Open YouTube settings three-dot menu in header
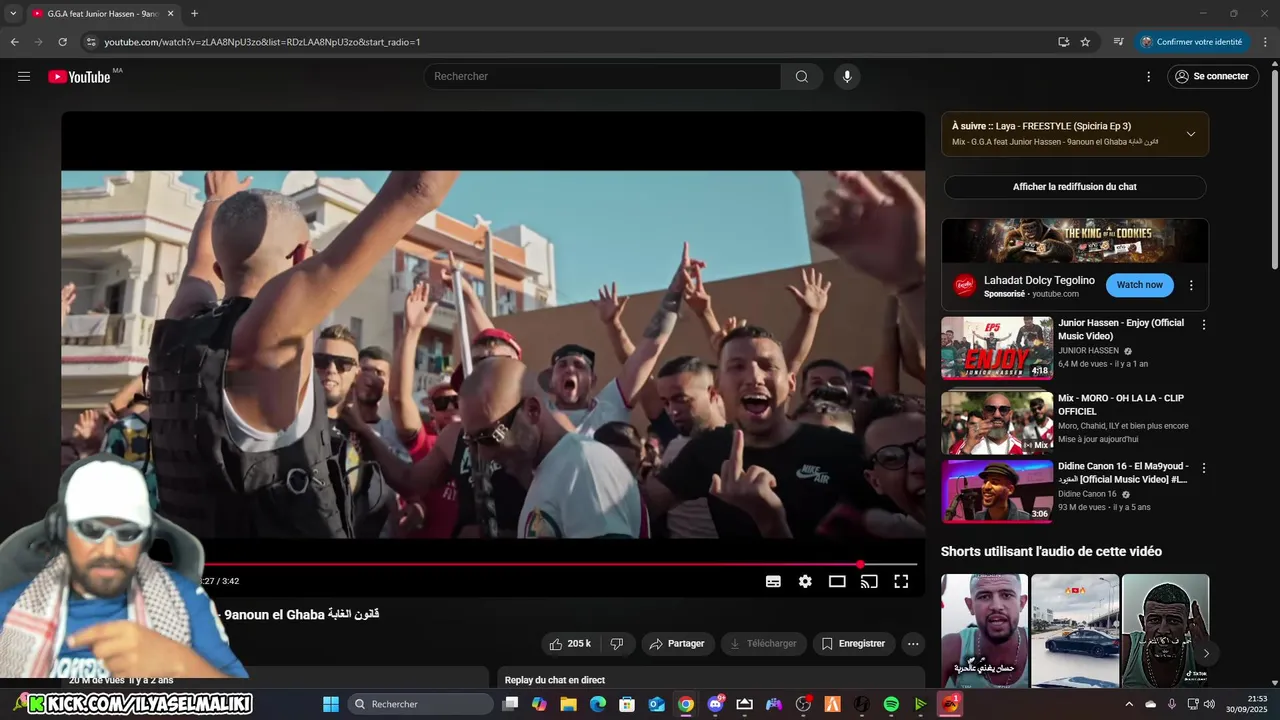 click(1148, 76)
